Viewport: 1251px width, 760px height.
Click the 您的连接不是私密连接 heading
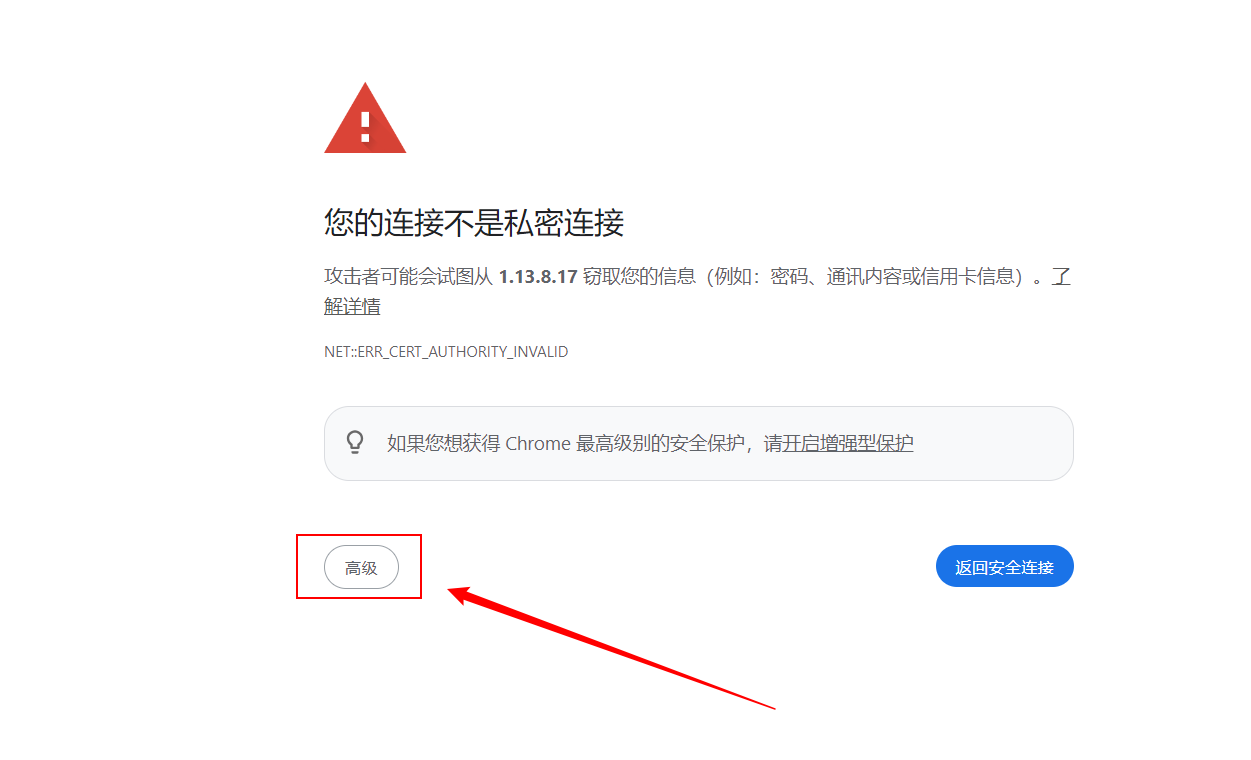pyautogui.click(x=474, y=222)
